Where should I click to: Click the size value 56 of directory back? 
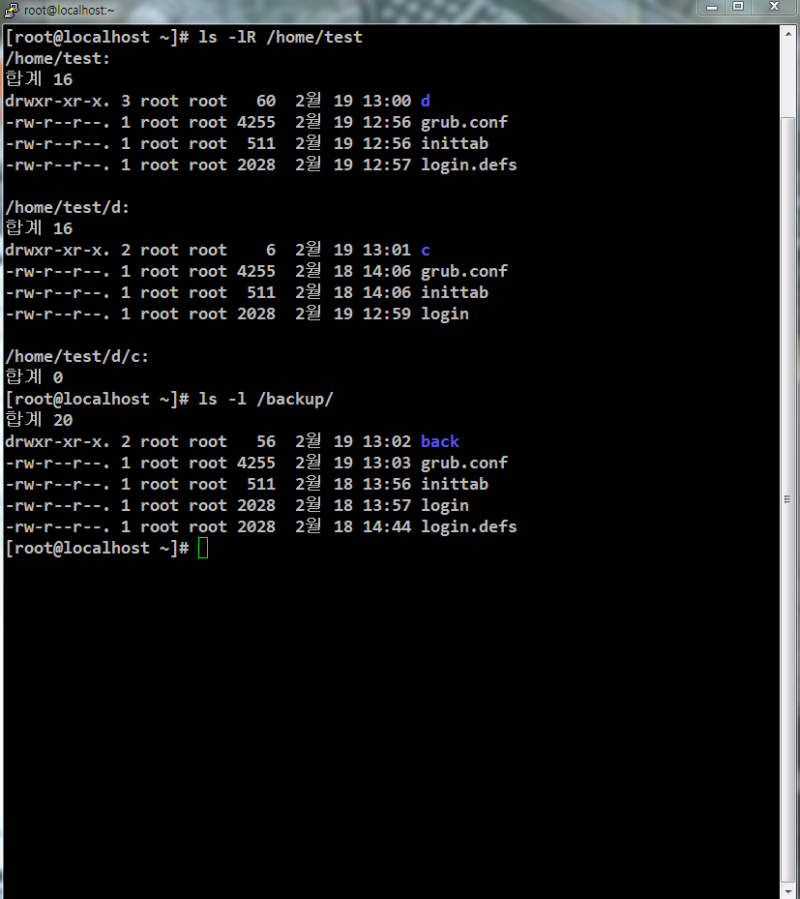266,441
